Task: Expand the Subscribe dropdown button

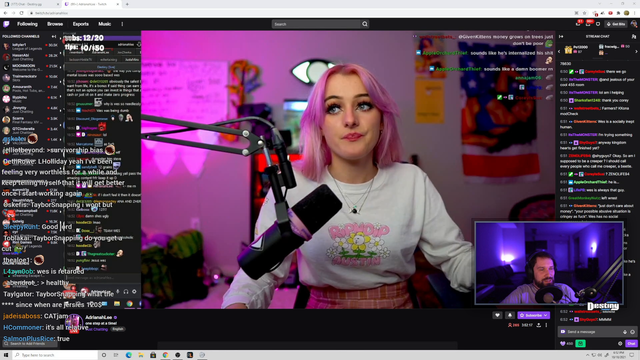Action: click(x=533, y=315)
